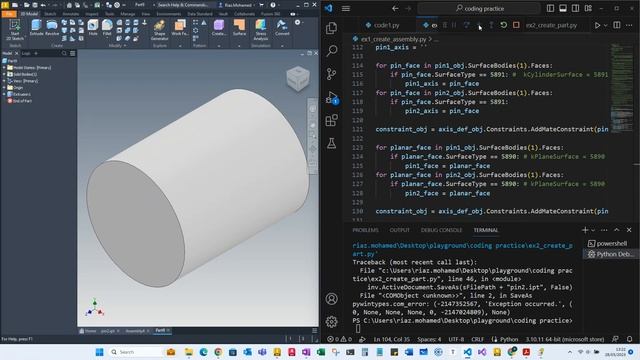Expand Model States node in Inventor browser
The image size is (640, 360).
[x=4, y=68]
